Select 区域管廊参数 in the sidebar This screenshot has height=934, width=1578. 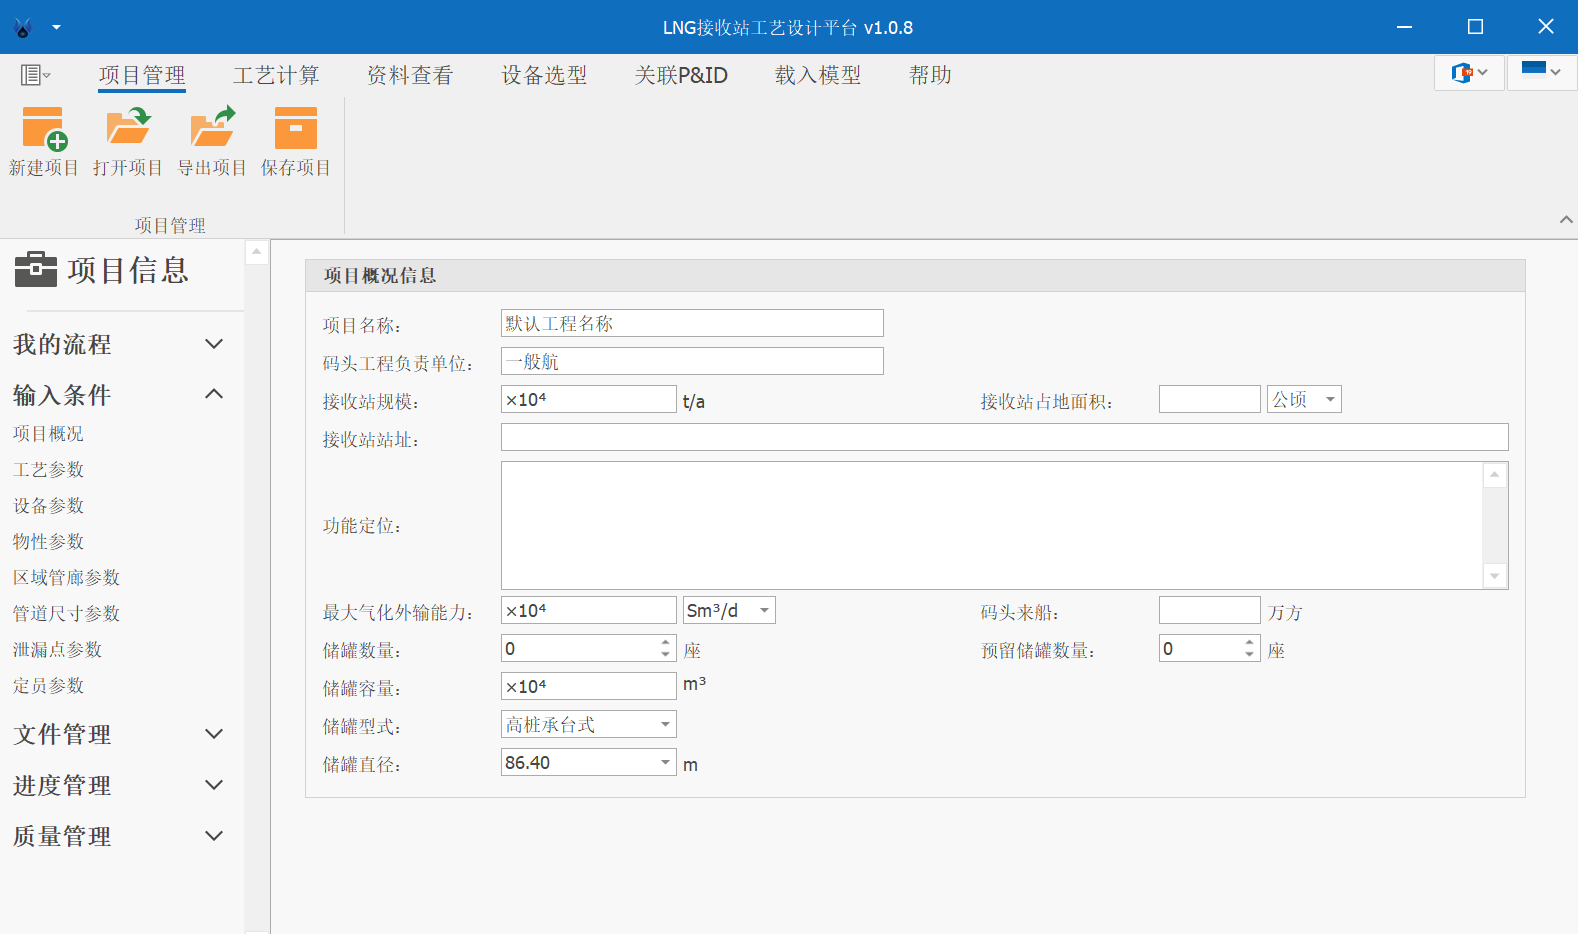66,578
